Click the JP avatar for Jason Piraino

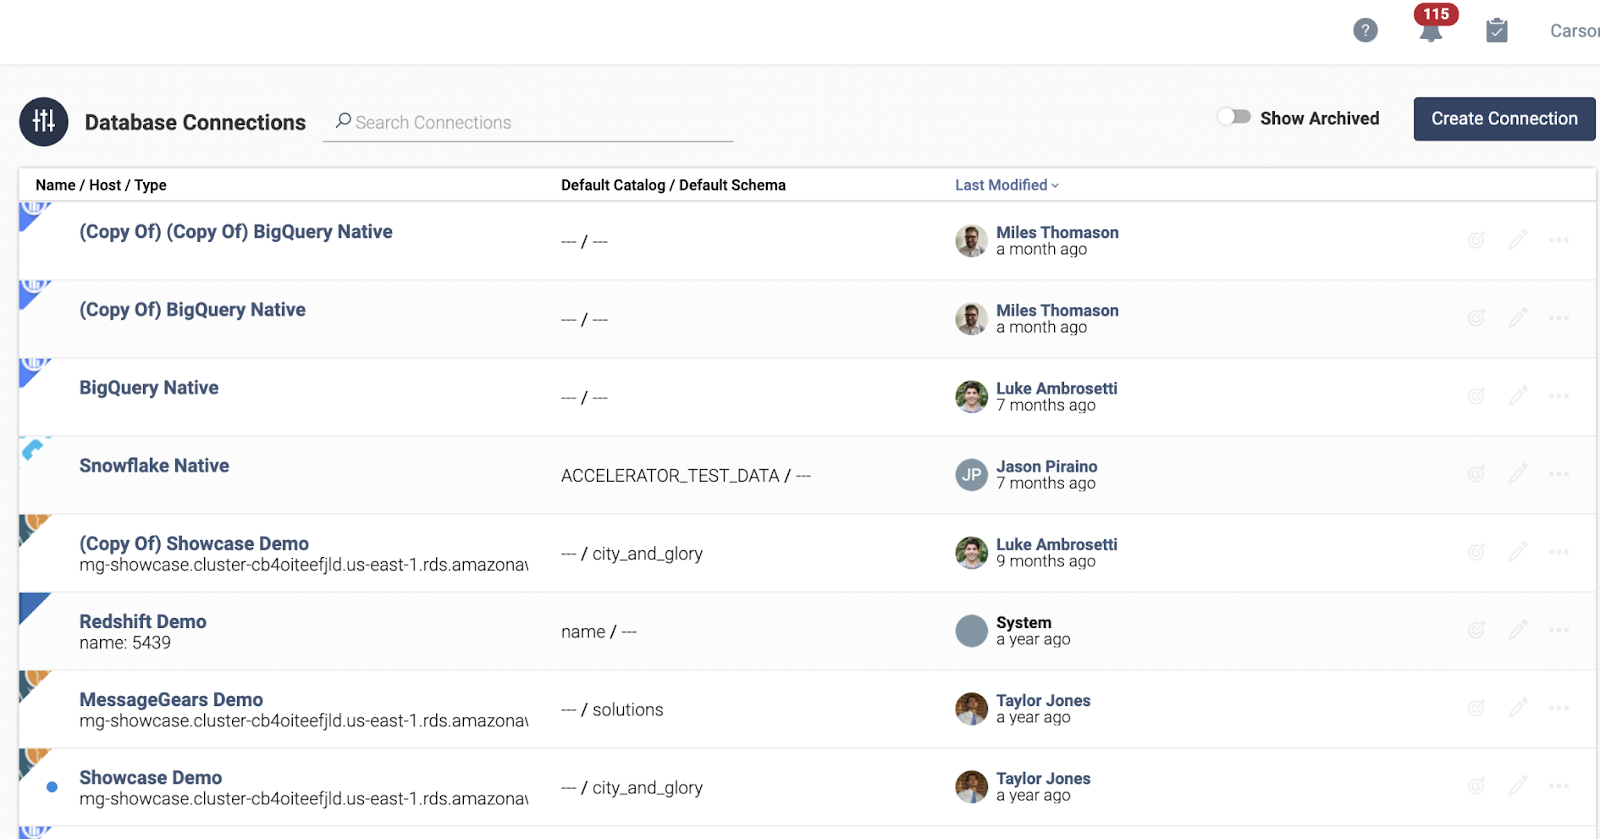[971, 475]
